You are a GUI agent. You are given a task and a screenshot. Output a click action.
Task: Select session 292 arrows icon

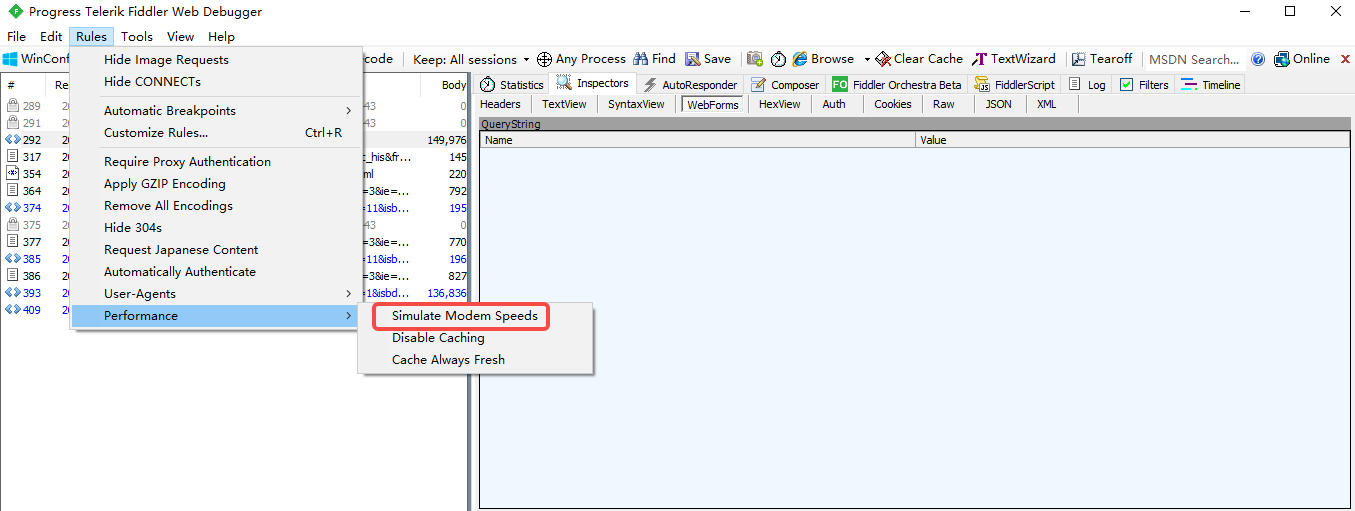(x=13, y=140)
